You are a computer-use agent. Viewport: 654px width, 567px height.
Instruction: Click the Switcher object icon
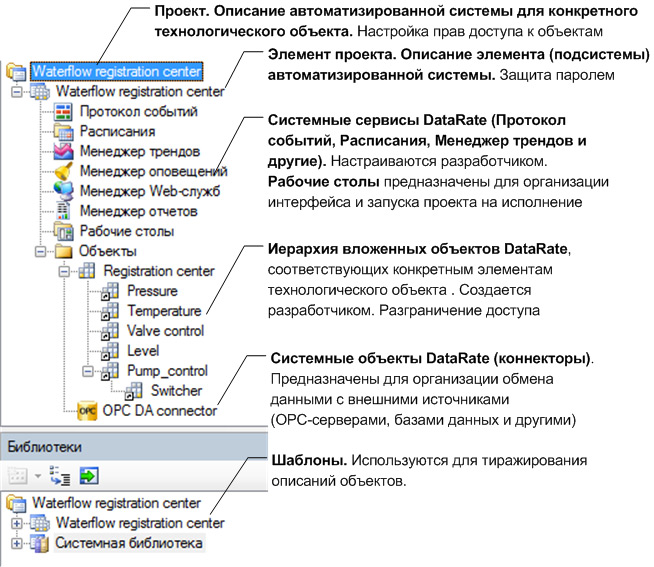point(134,391)
